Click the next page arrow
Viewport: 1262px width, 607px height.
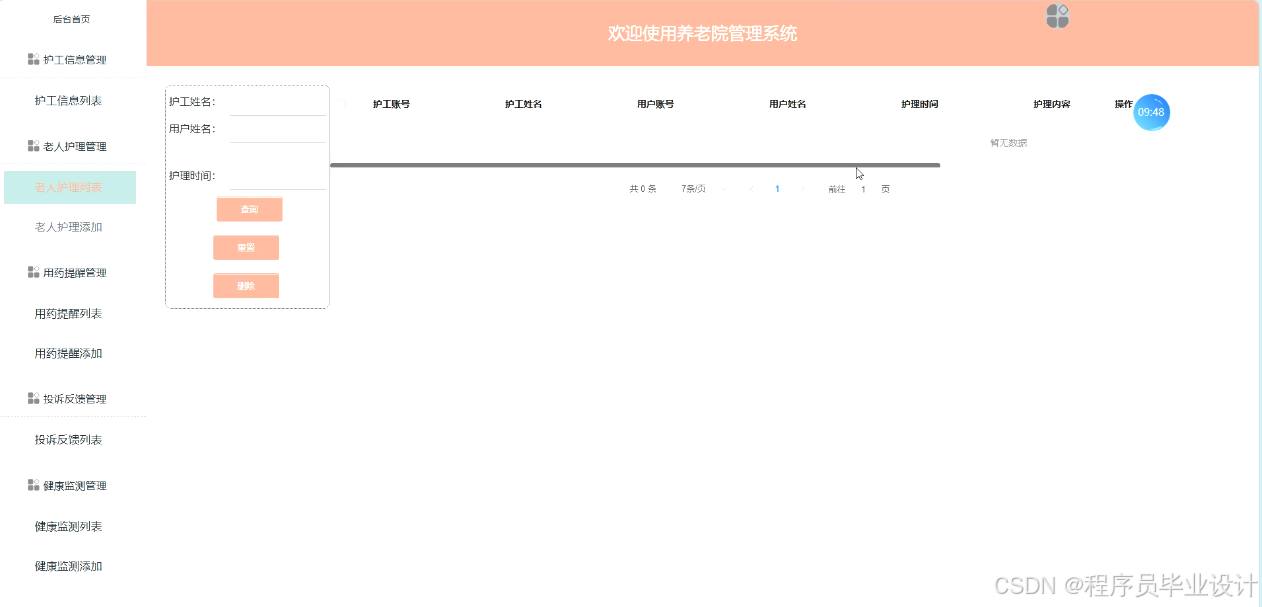pos(803,189)
